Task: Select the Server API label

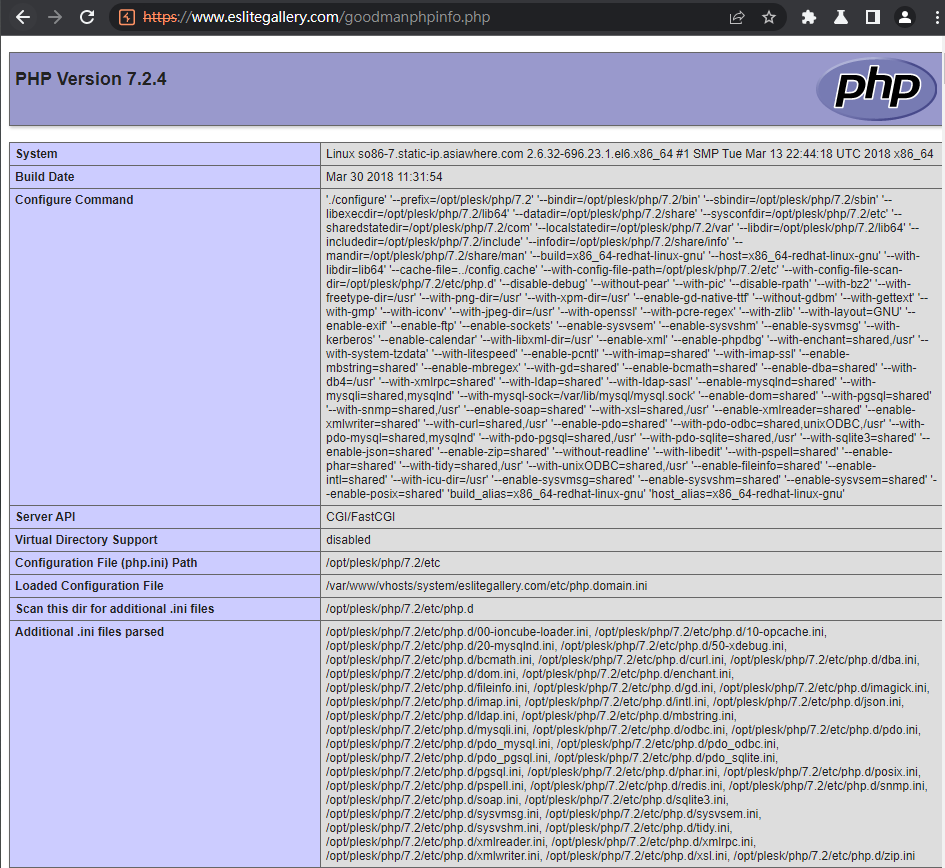Action: pos(46,517)
